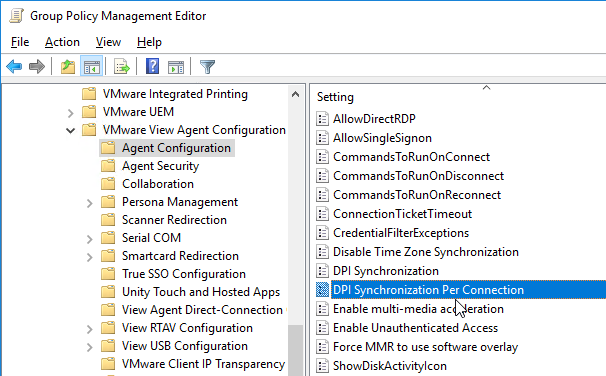Image resolution: width=606 pixels, height=376 pixels.
Task: Click the Back arrow toolbar icon
Action: click(14, 66)
